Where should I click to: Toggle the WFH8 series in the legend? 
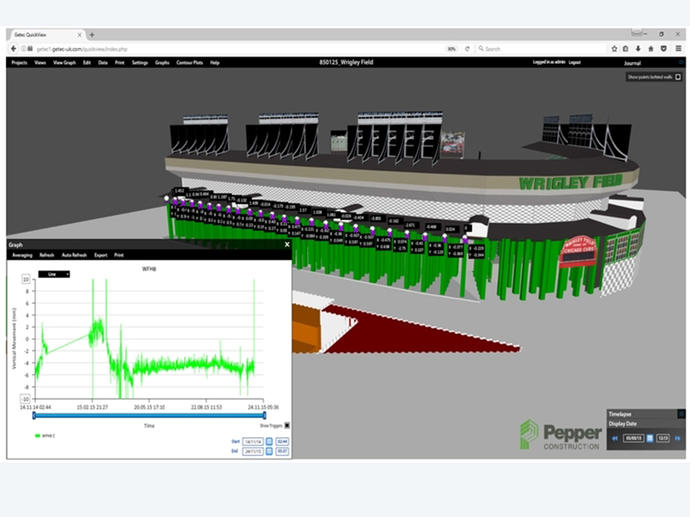[45, 436]
